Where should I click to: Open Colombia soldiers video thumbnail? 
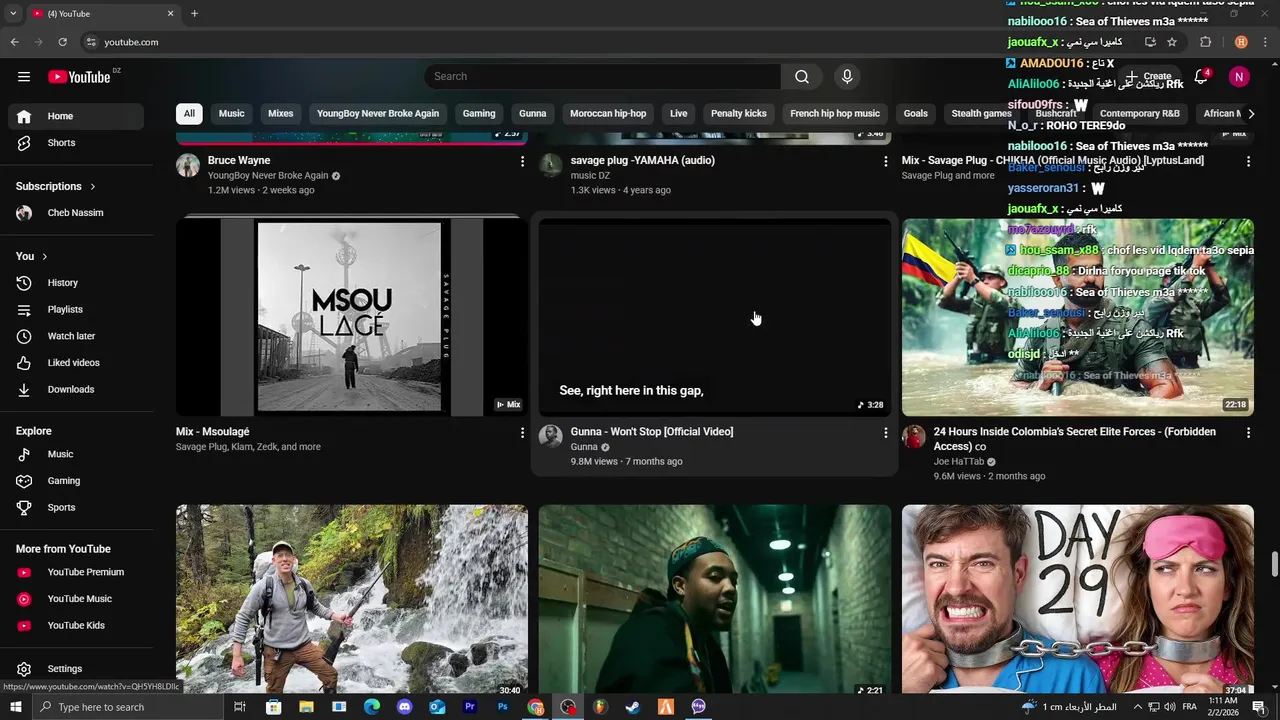point(1078,317)
